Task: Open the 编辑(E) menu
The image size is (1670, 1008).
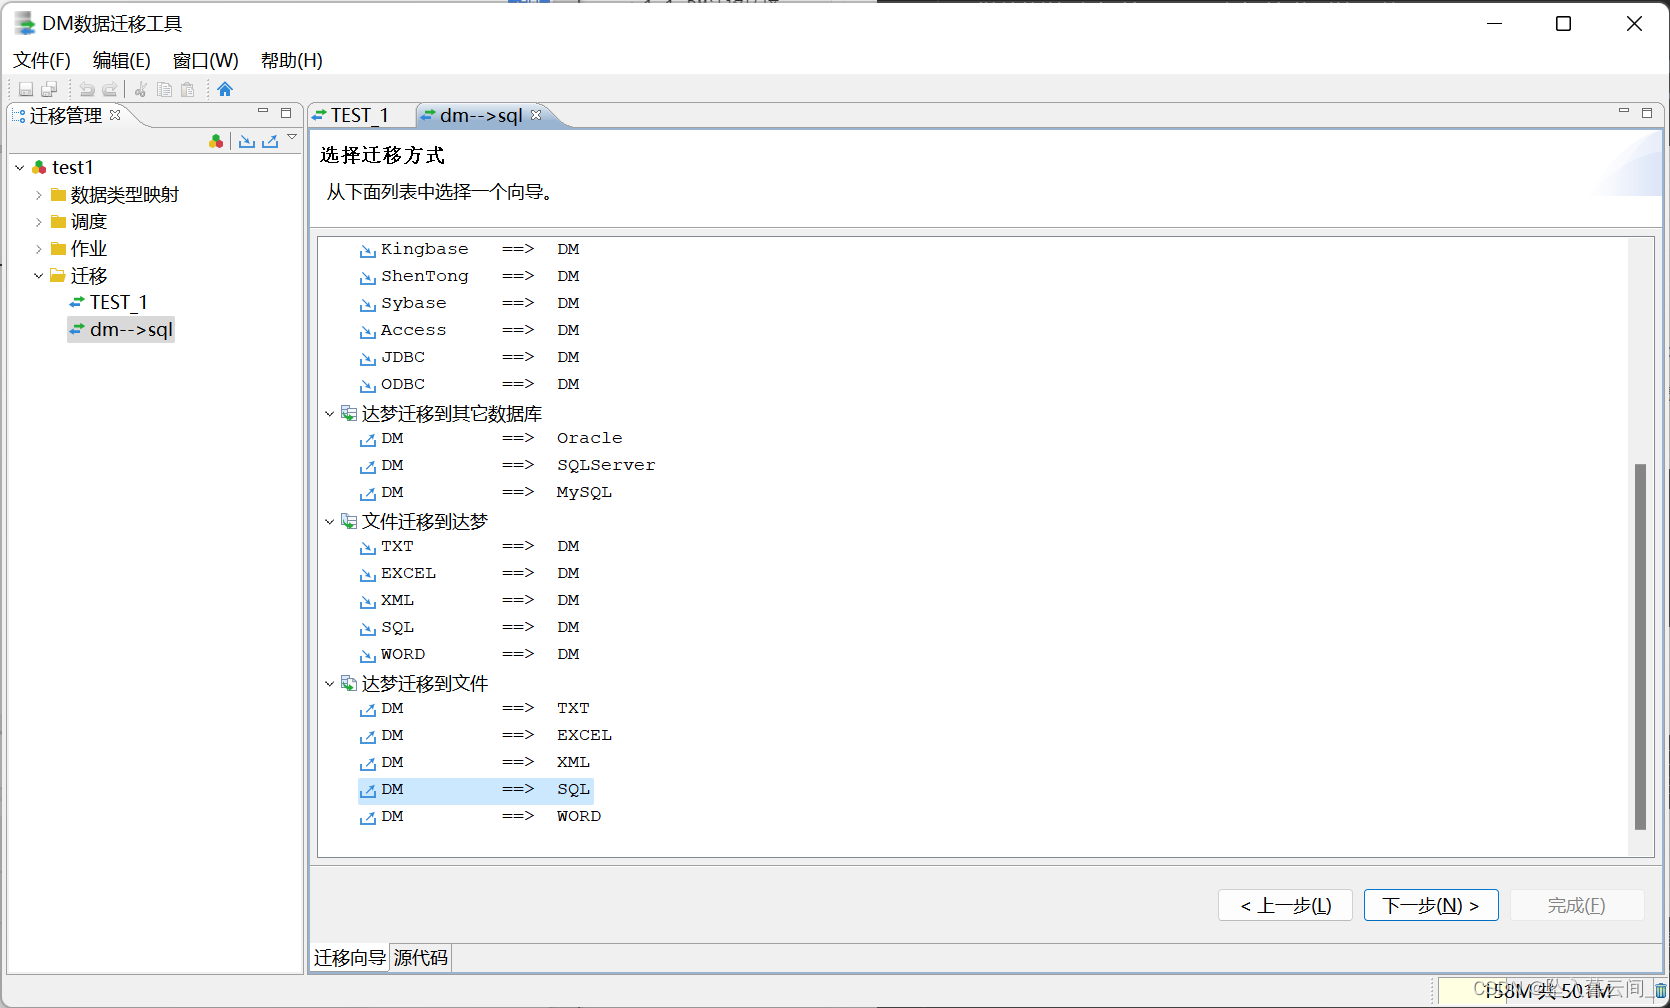Action: click(x=122, y=60)
